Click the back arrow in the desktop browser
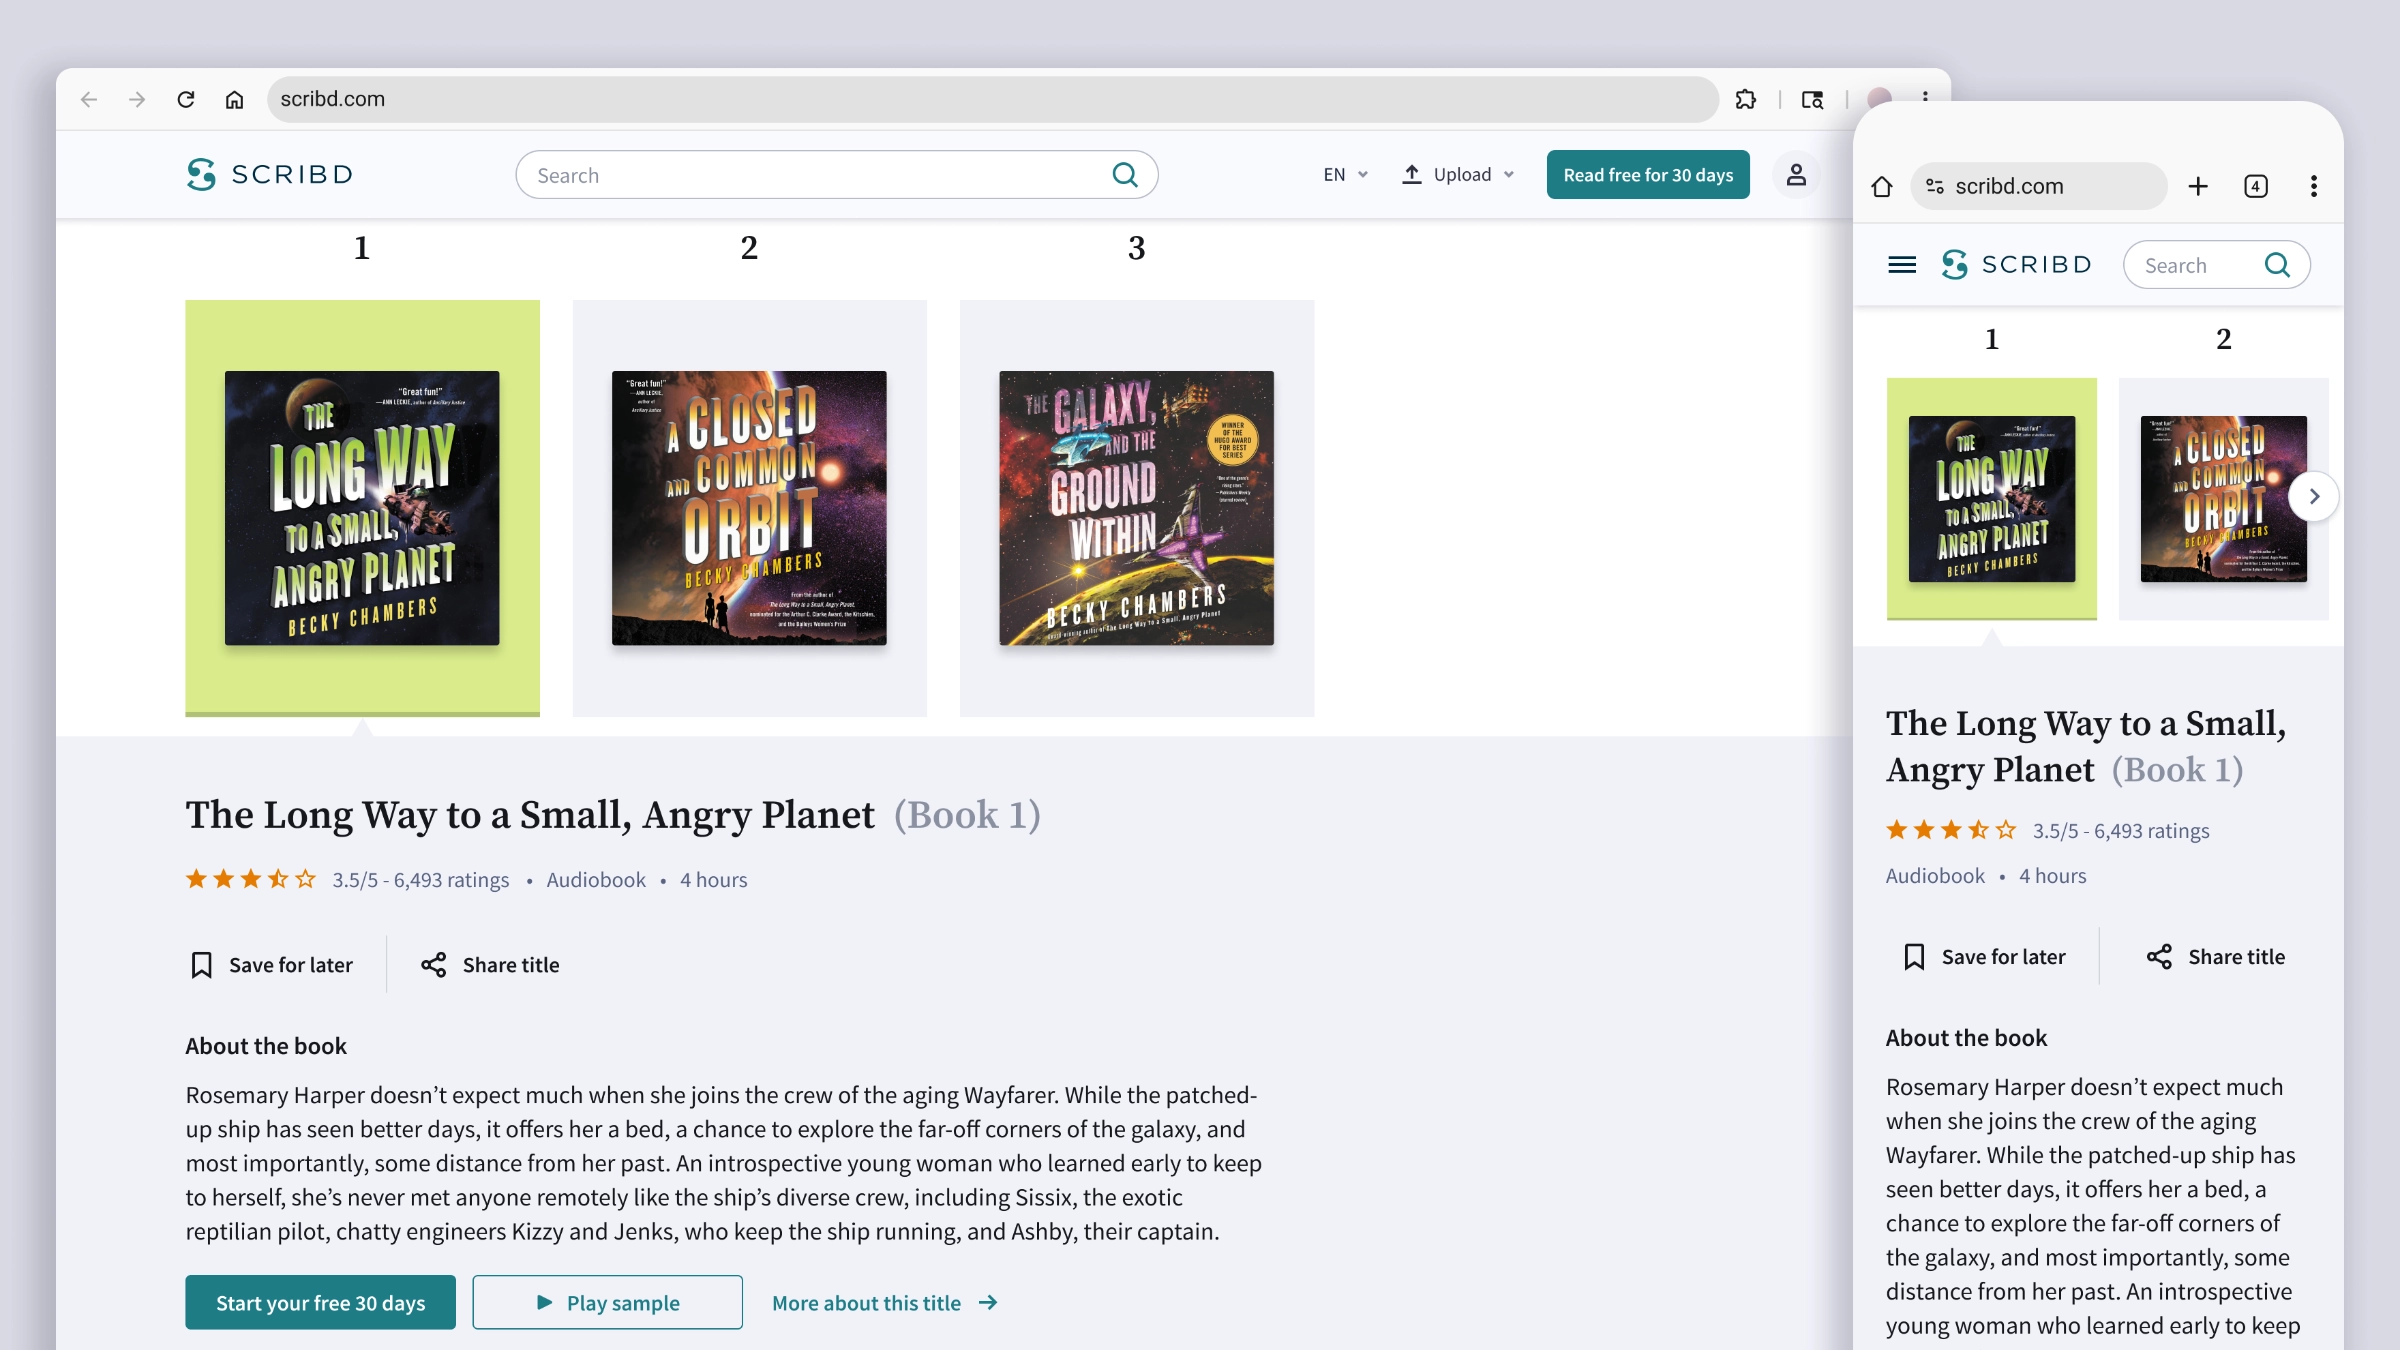This screenshot has width=2400, height=1350. click(89, 99)
